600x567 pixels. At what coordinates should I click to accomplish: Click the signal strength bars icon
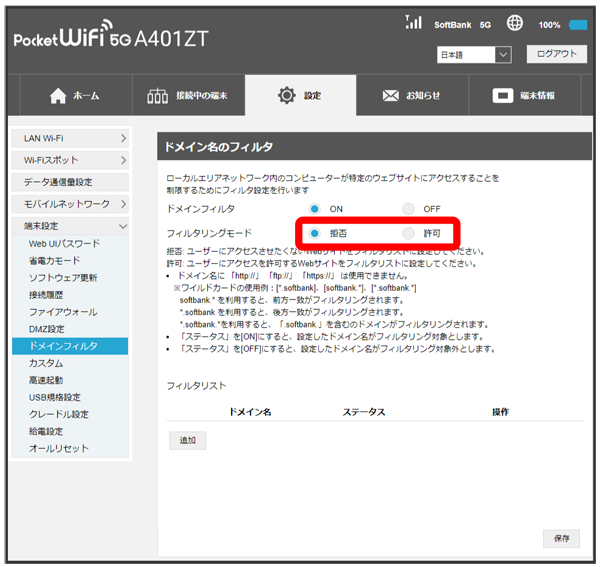point(414,22)
